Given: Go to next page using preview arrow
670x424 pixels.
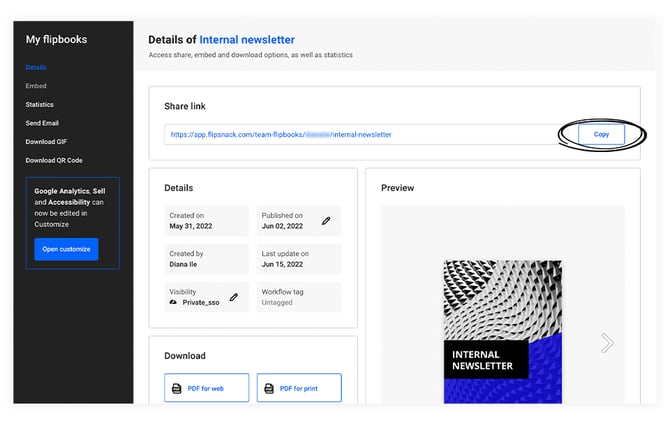Looking at the screenshot, I should [x=606, y=343].
